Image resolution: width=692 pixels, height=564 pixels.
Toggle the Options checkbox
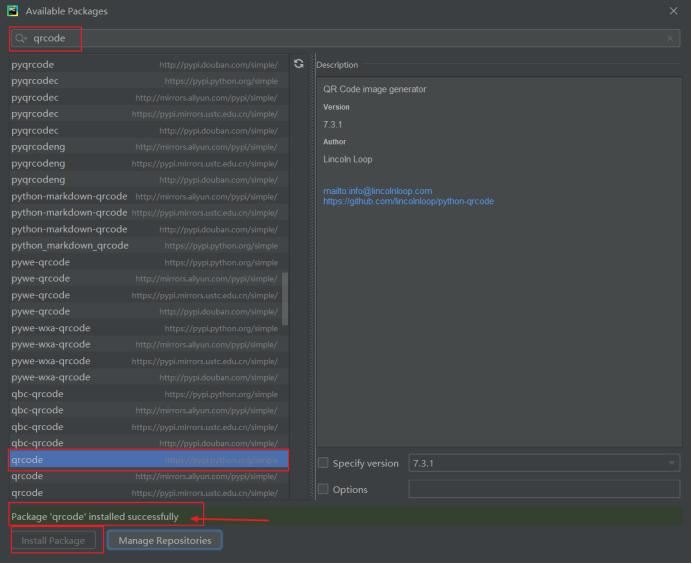pos(323,489)
